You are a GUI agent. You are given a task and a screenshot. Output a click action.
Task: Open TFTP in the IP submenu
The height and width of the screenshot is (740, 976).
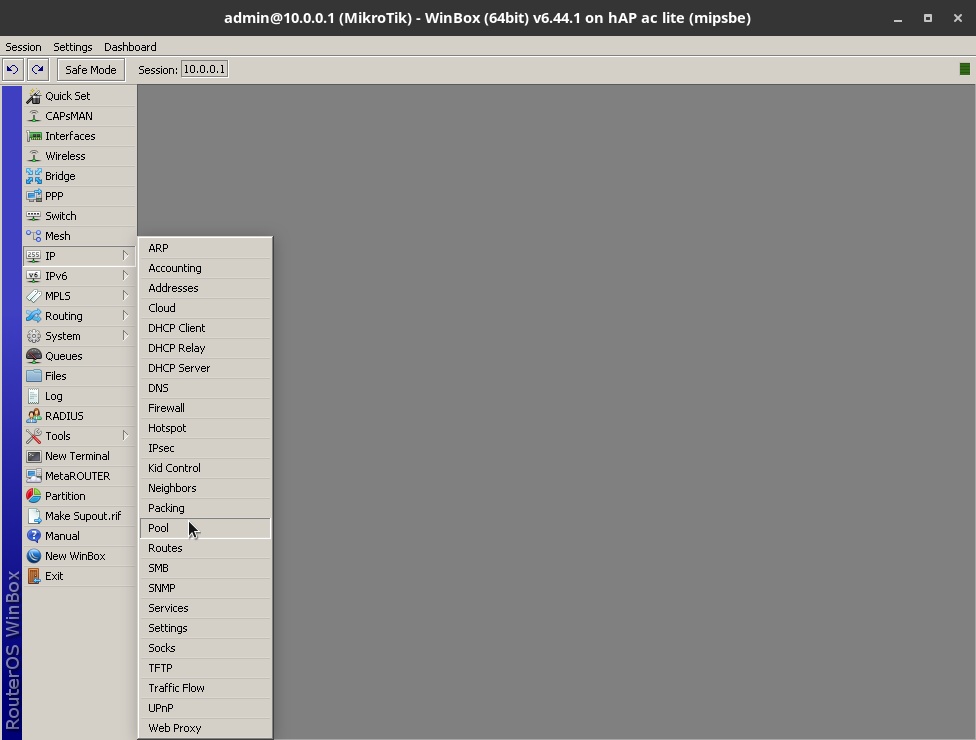pyautogui.click(x=205, y=668)
